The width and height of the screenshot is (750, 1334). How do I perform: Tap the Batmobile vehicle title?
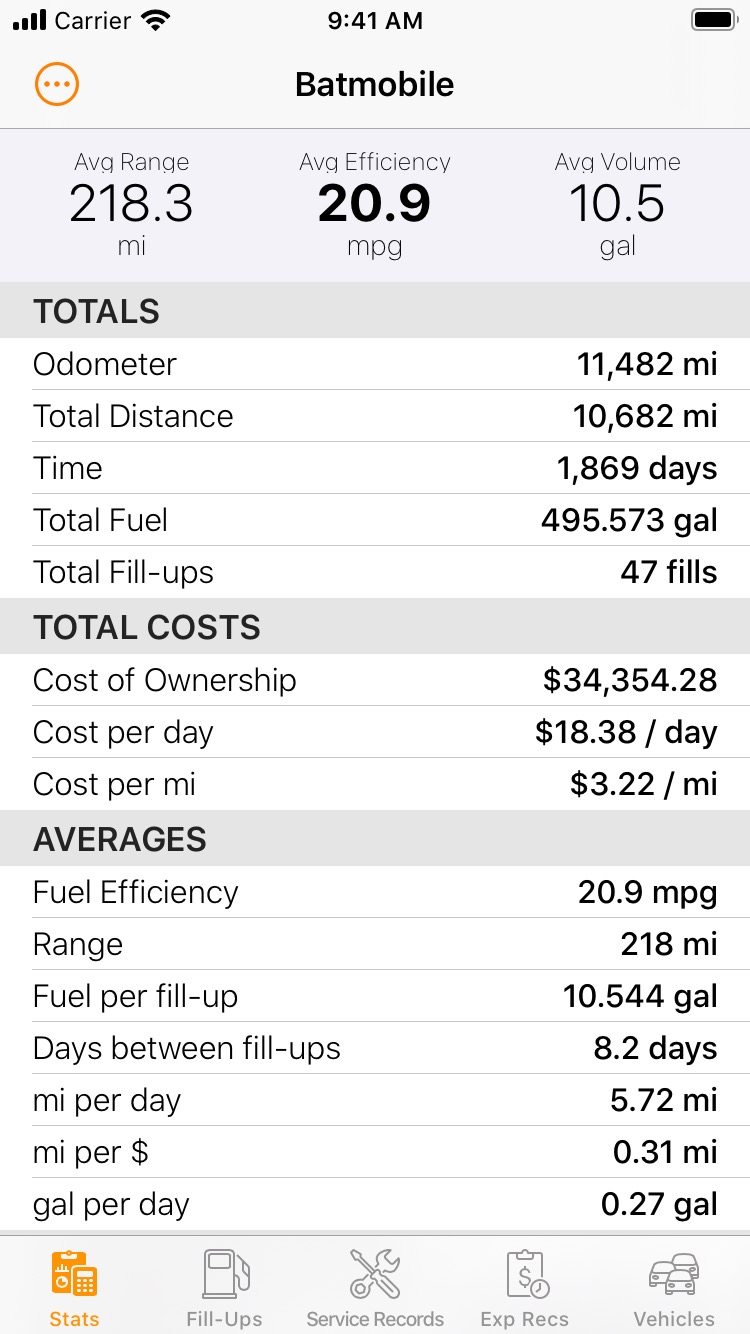pyautogui.click(x=375, y=85)
